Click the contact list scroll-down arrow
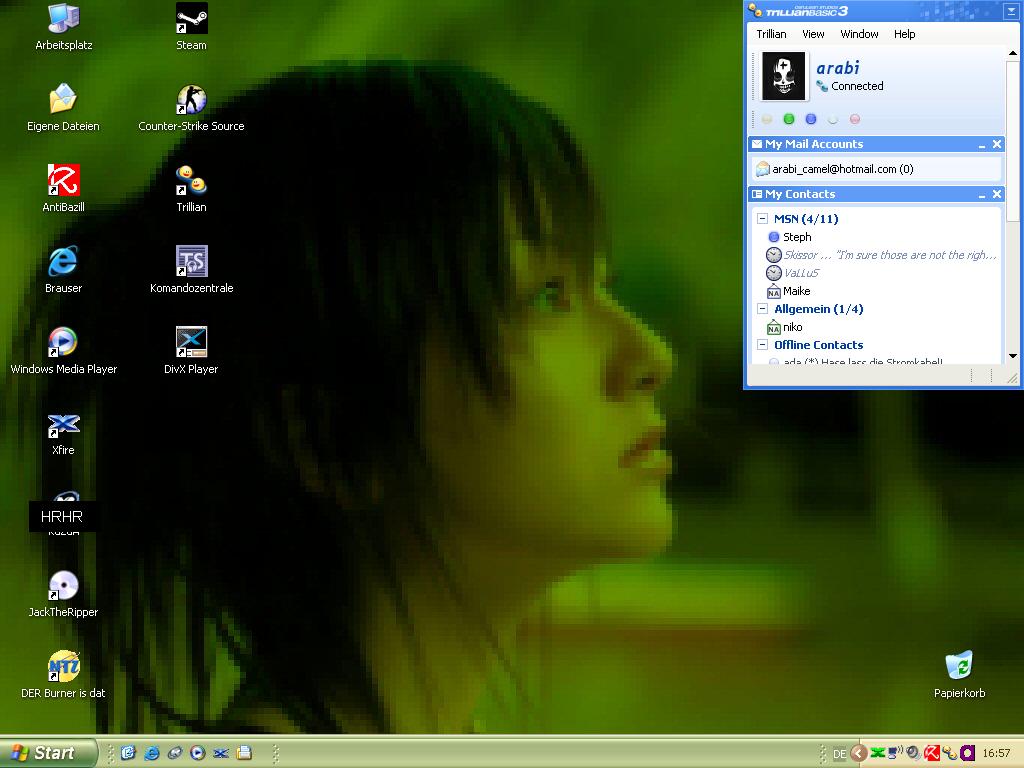 pyautogui.click(x=1012, y=356)
